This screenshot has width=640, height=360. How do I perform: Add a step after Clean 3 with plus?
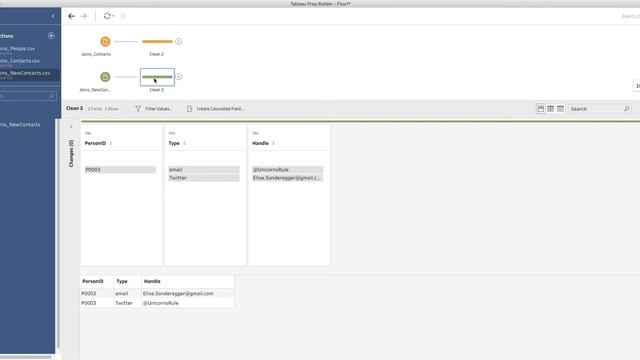coord(178,77)
